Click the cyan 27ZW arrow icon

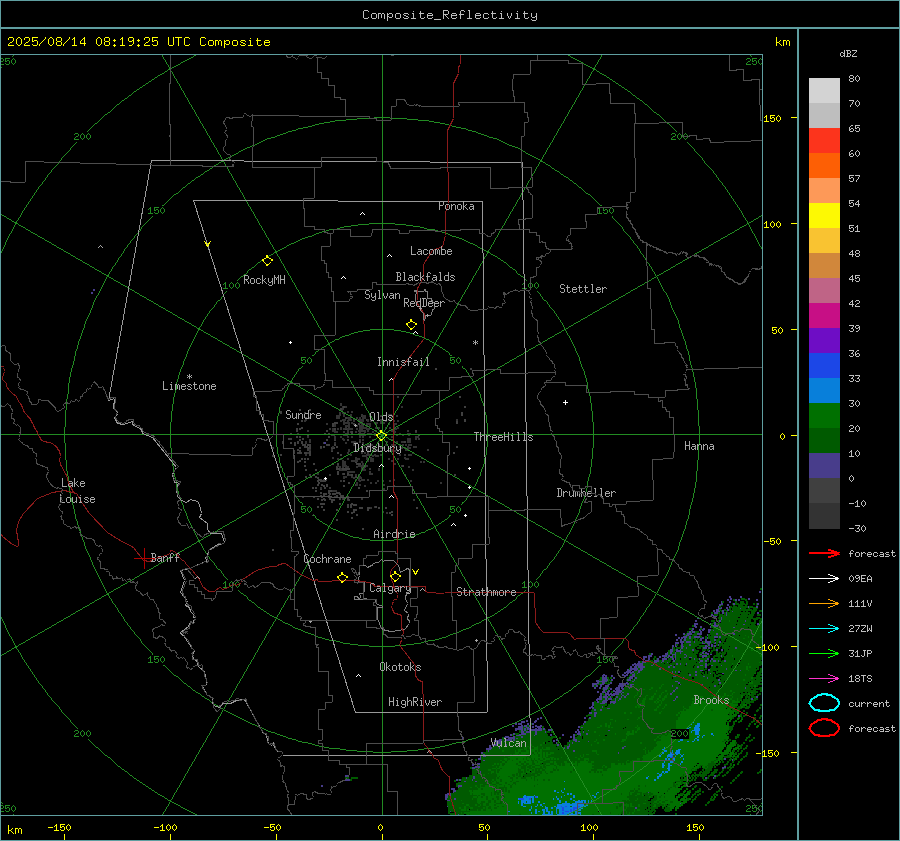coord(824,629)
